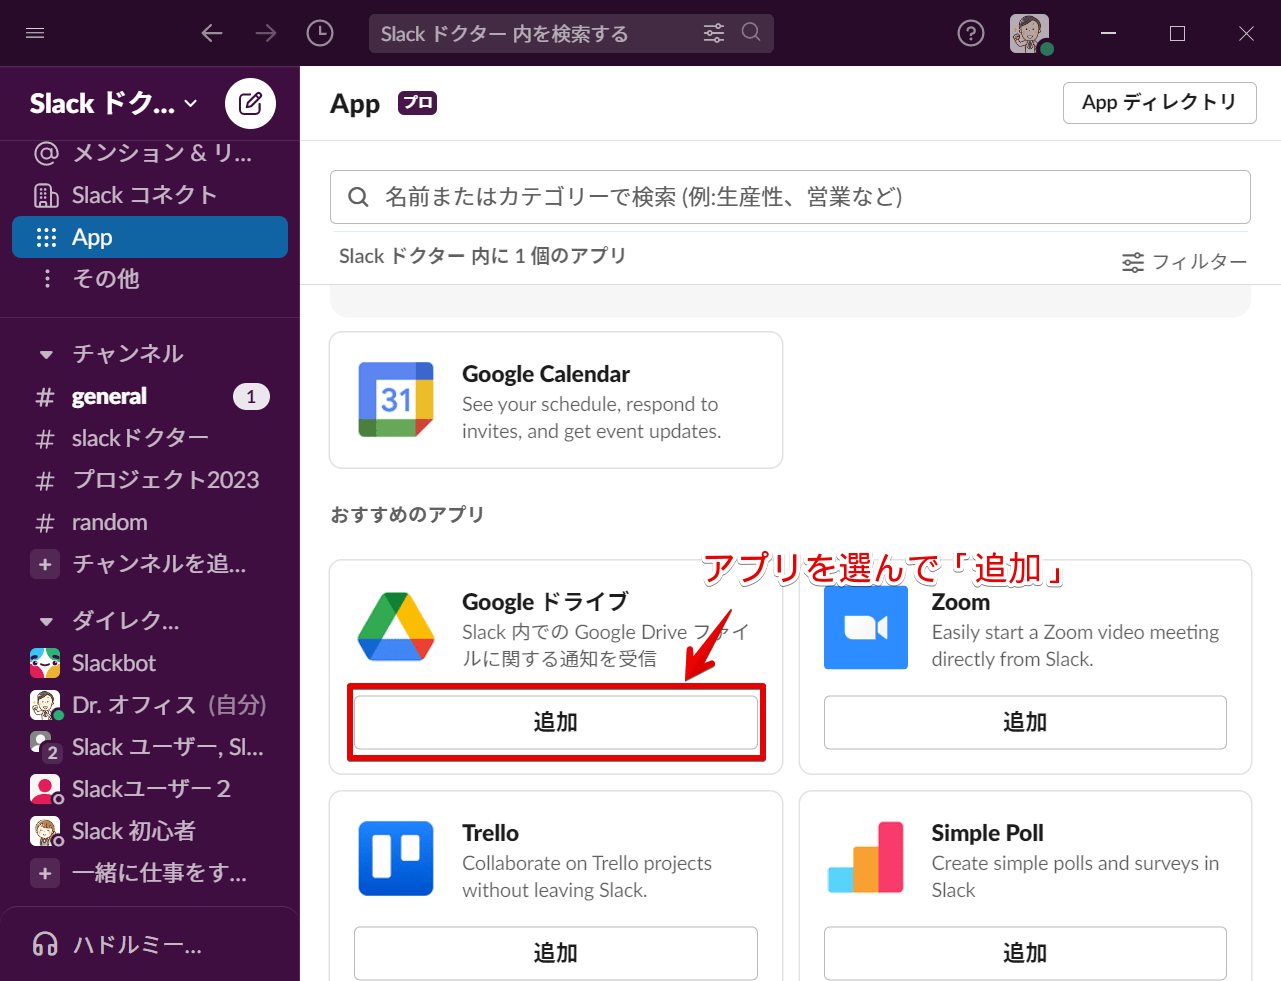1281x981 pixels.
Task: Open the プロジェクト2023 channel
Action: 150,481
